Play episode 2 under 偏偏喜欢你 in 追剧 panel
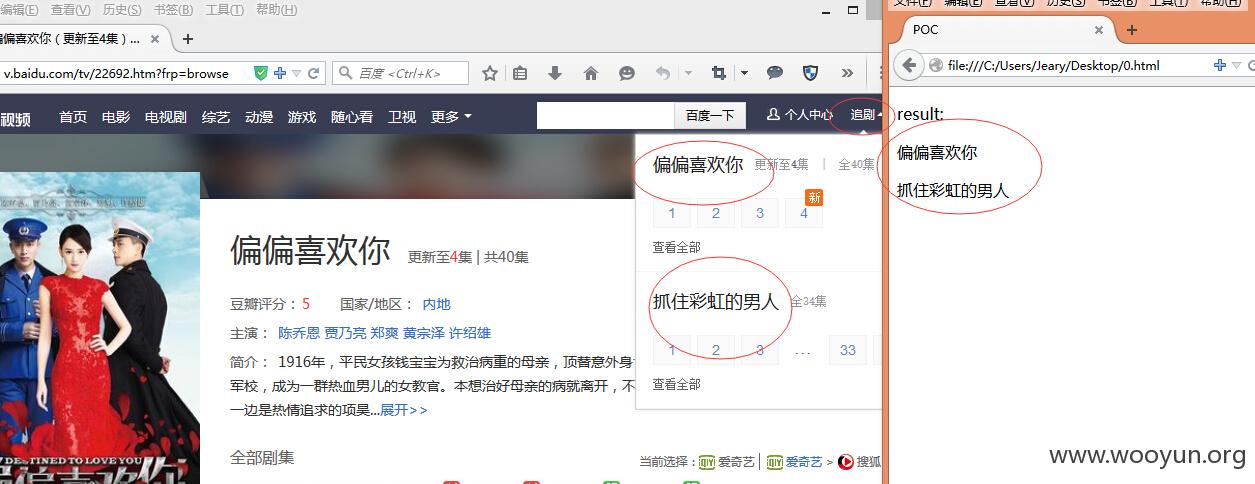The width and height of the screenshot is (1255, 484). 716,212
